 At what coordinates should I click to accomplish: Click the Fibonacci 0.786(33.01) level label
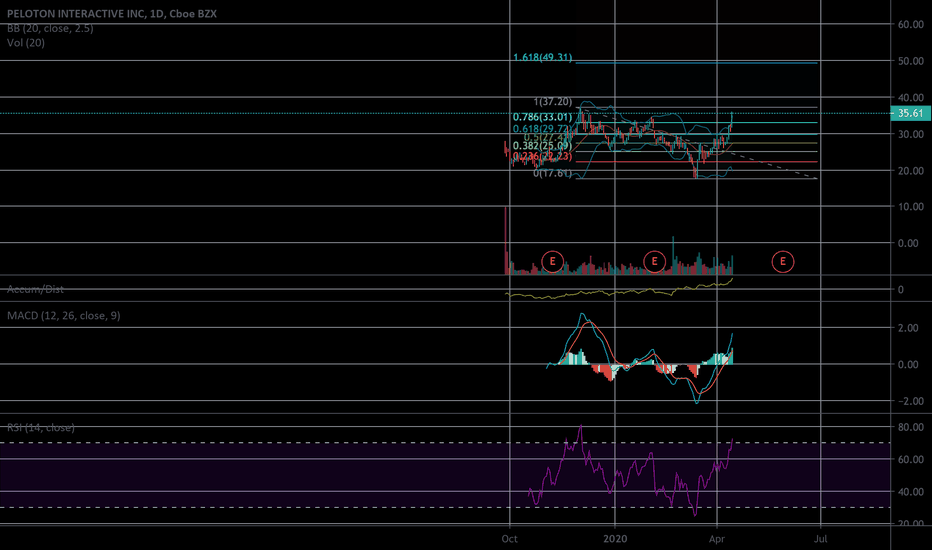[x=543, y=117]
